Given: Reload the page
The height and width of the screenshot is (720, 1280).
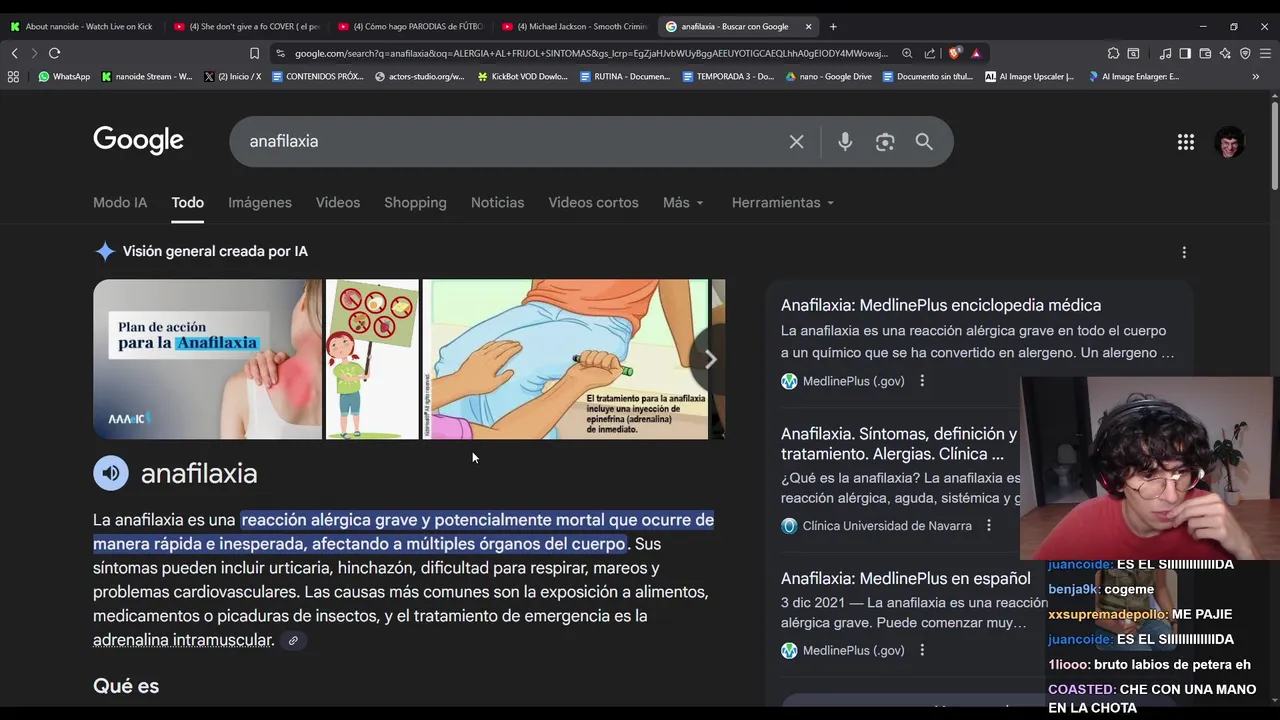Looking at the screenshot, I should tap(54, 53).
